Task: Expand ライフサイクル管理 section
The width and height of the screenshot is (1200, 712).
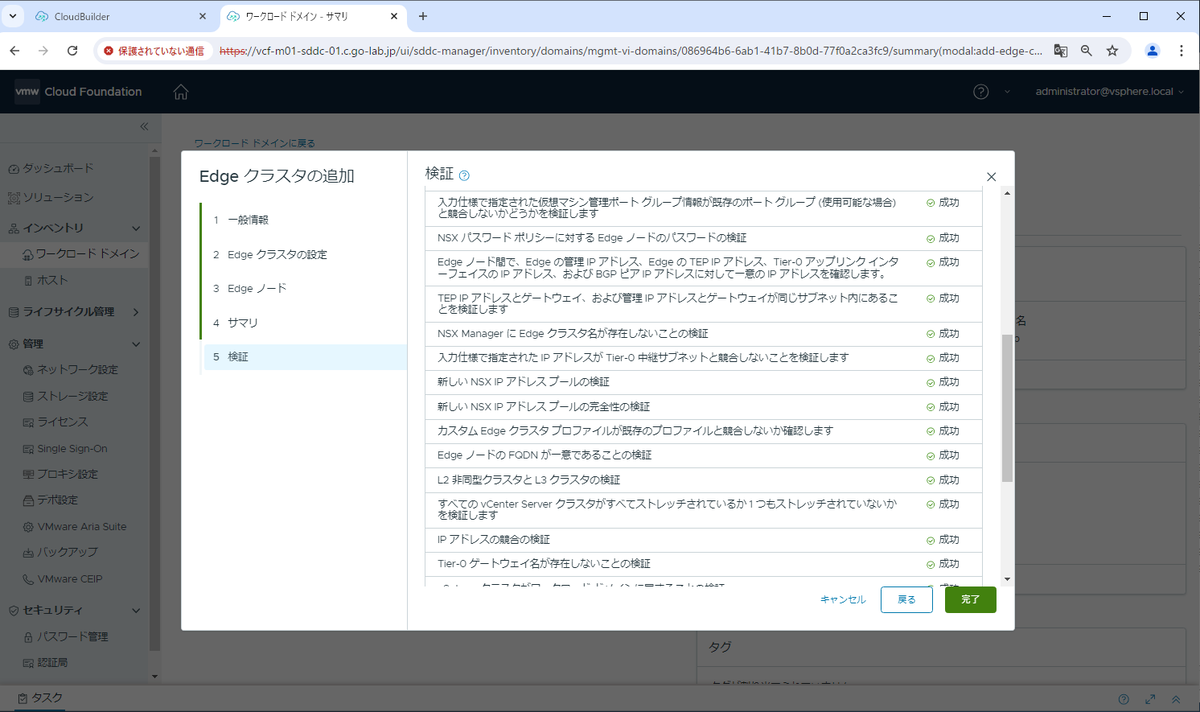Action: tap(136, 312)
